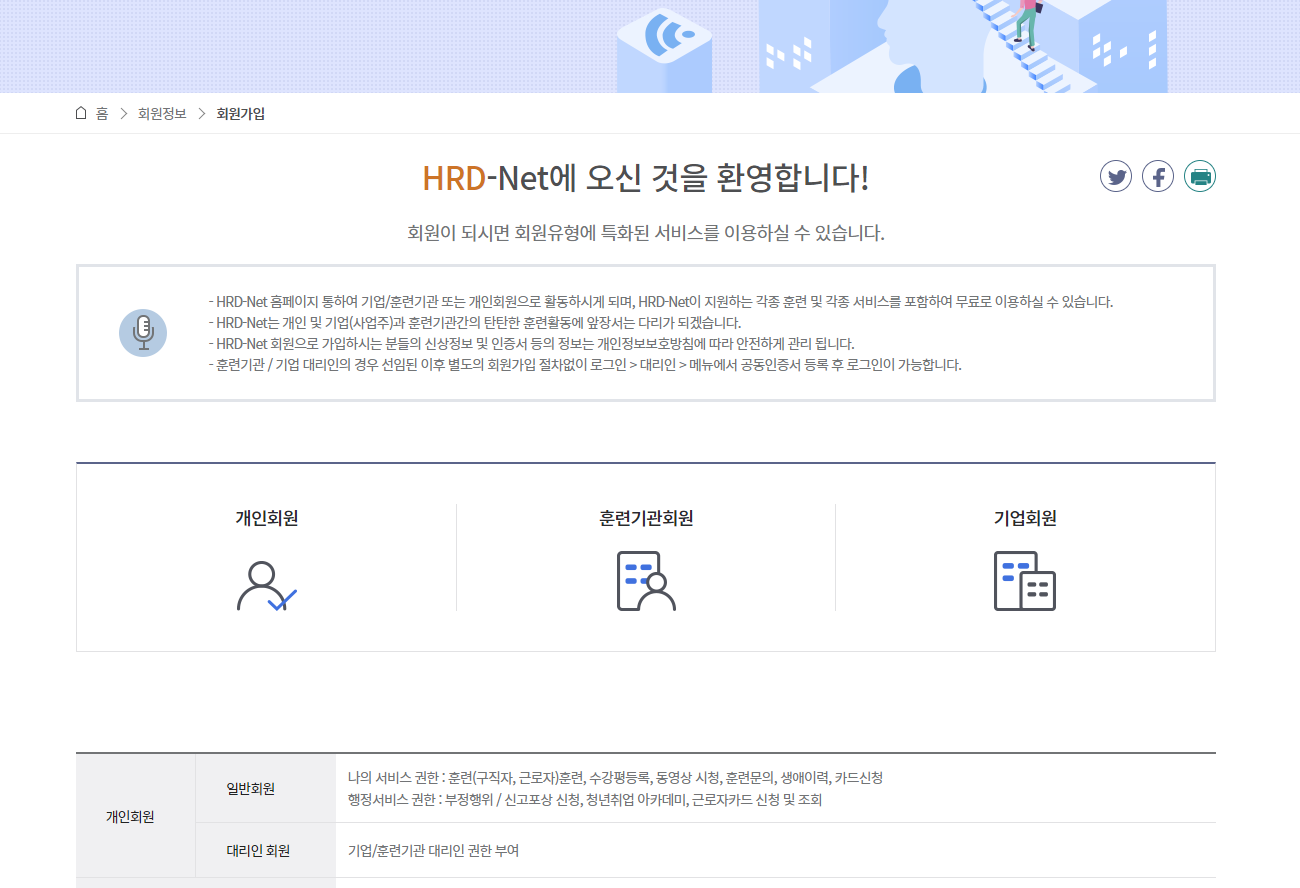Click the 일반회원 table cell
This screenshot has width=1300, height=888.
(266, 788)
